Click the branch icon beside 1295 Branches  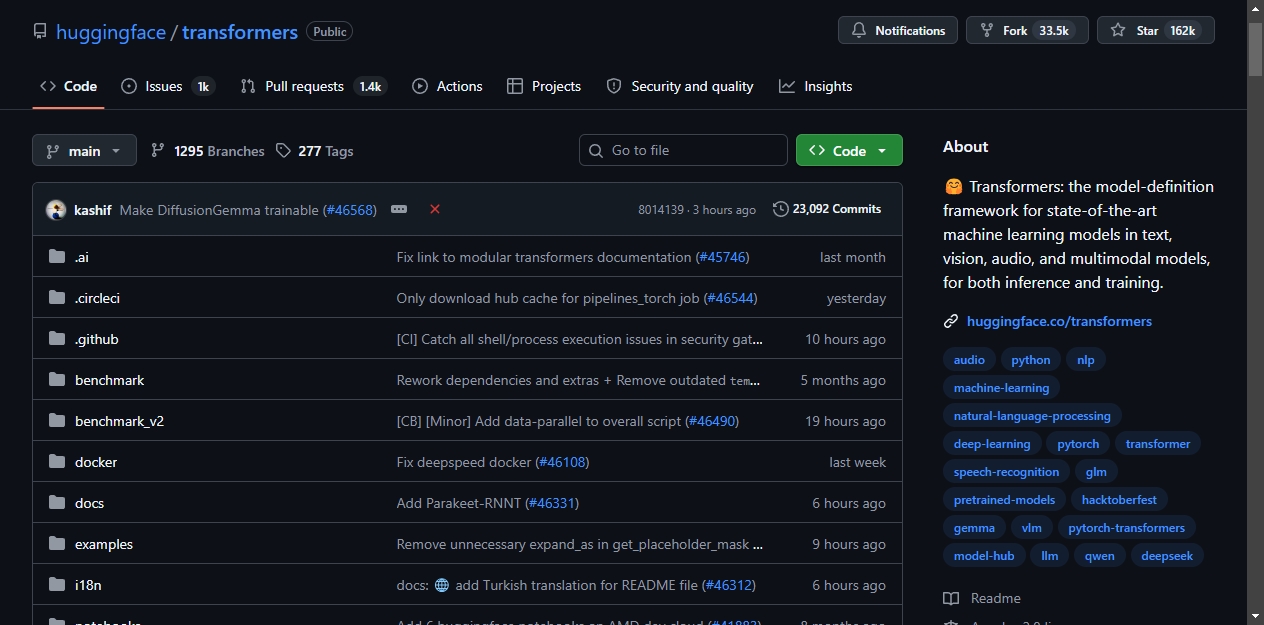tap(158, 151)
